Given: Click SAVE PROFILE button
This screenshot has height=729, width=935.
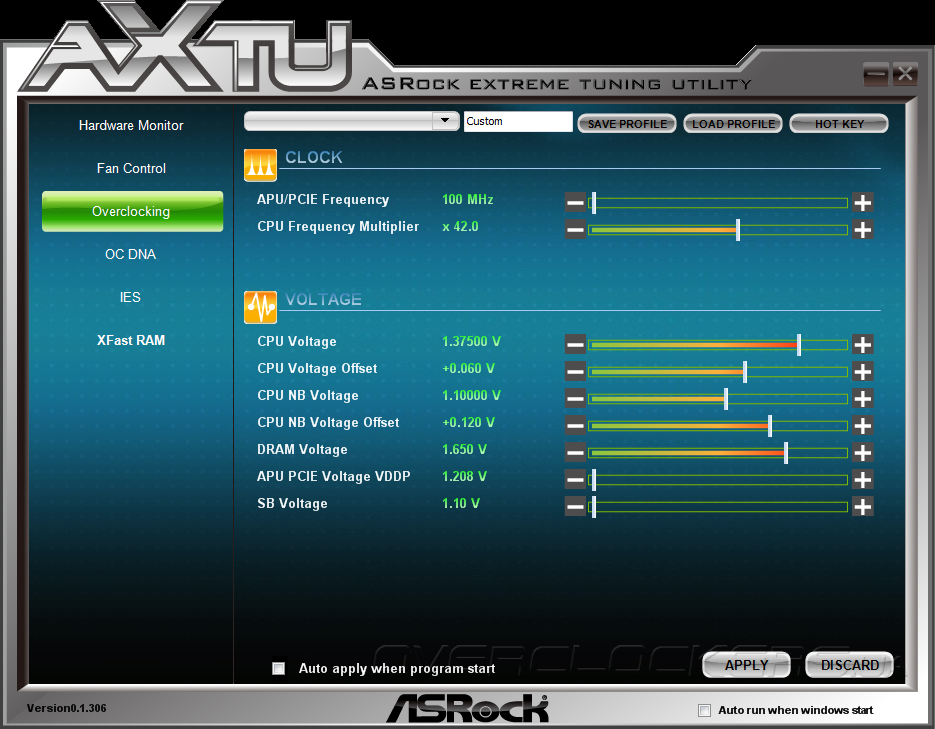Looking at the screenshot, I should pos(627,124).
